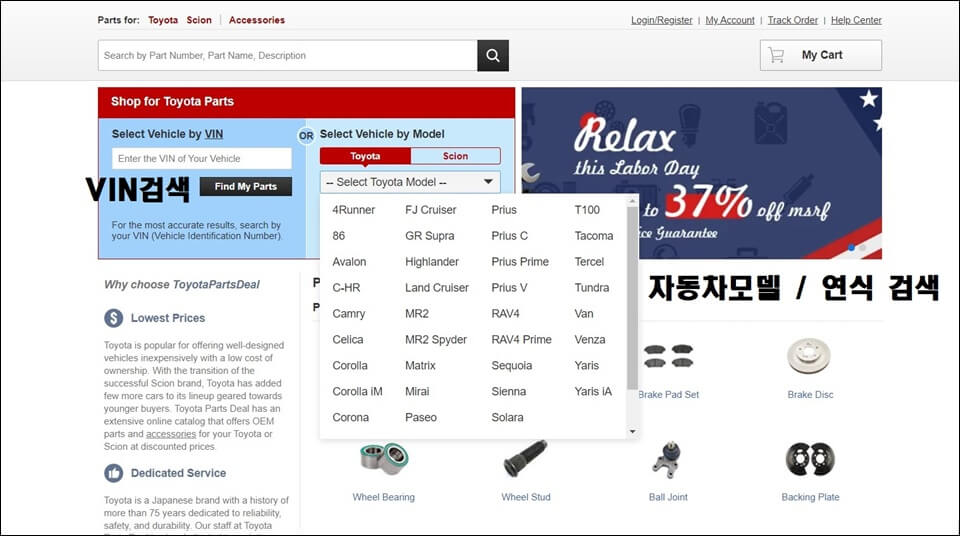Focus the Enter VIN input field
This screenshot has height=536, width=960.
(202, 159)
